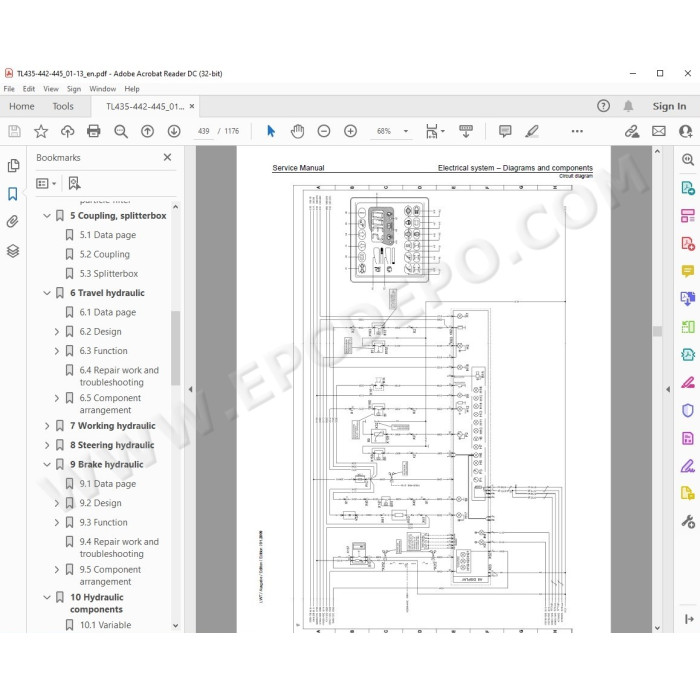The image size is (700, 700).
Task: Click the bookmarks panel scrollbar thumb
Action: [175, 348]
